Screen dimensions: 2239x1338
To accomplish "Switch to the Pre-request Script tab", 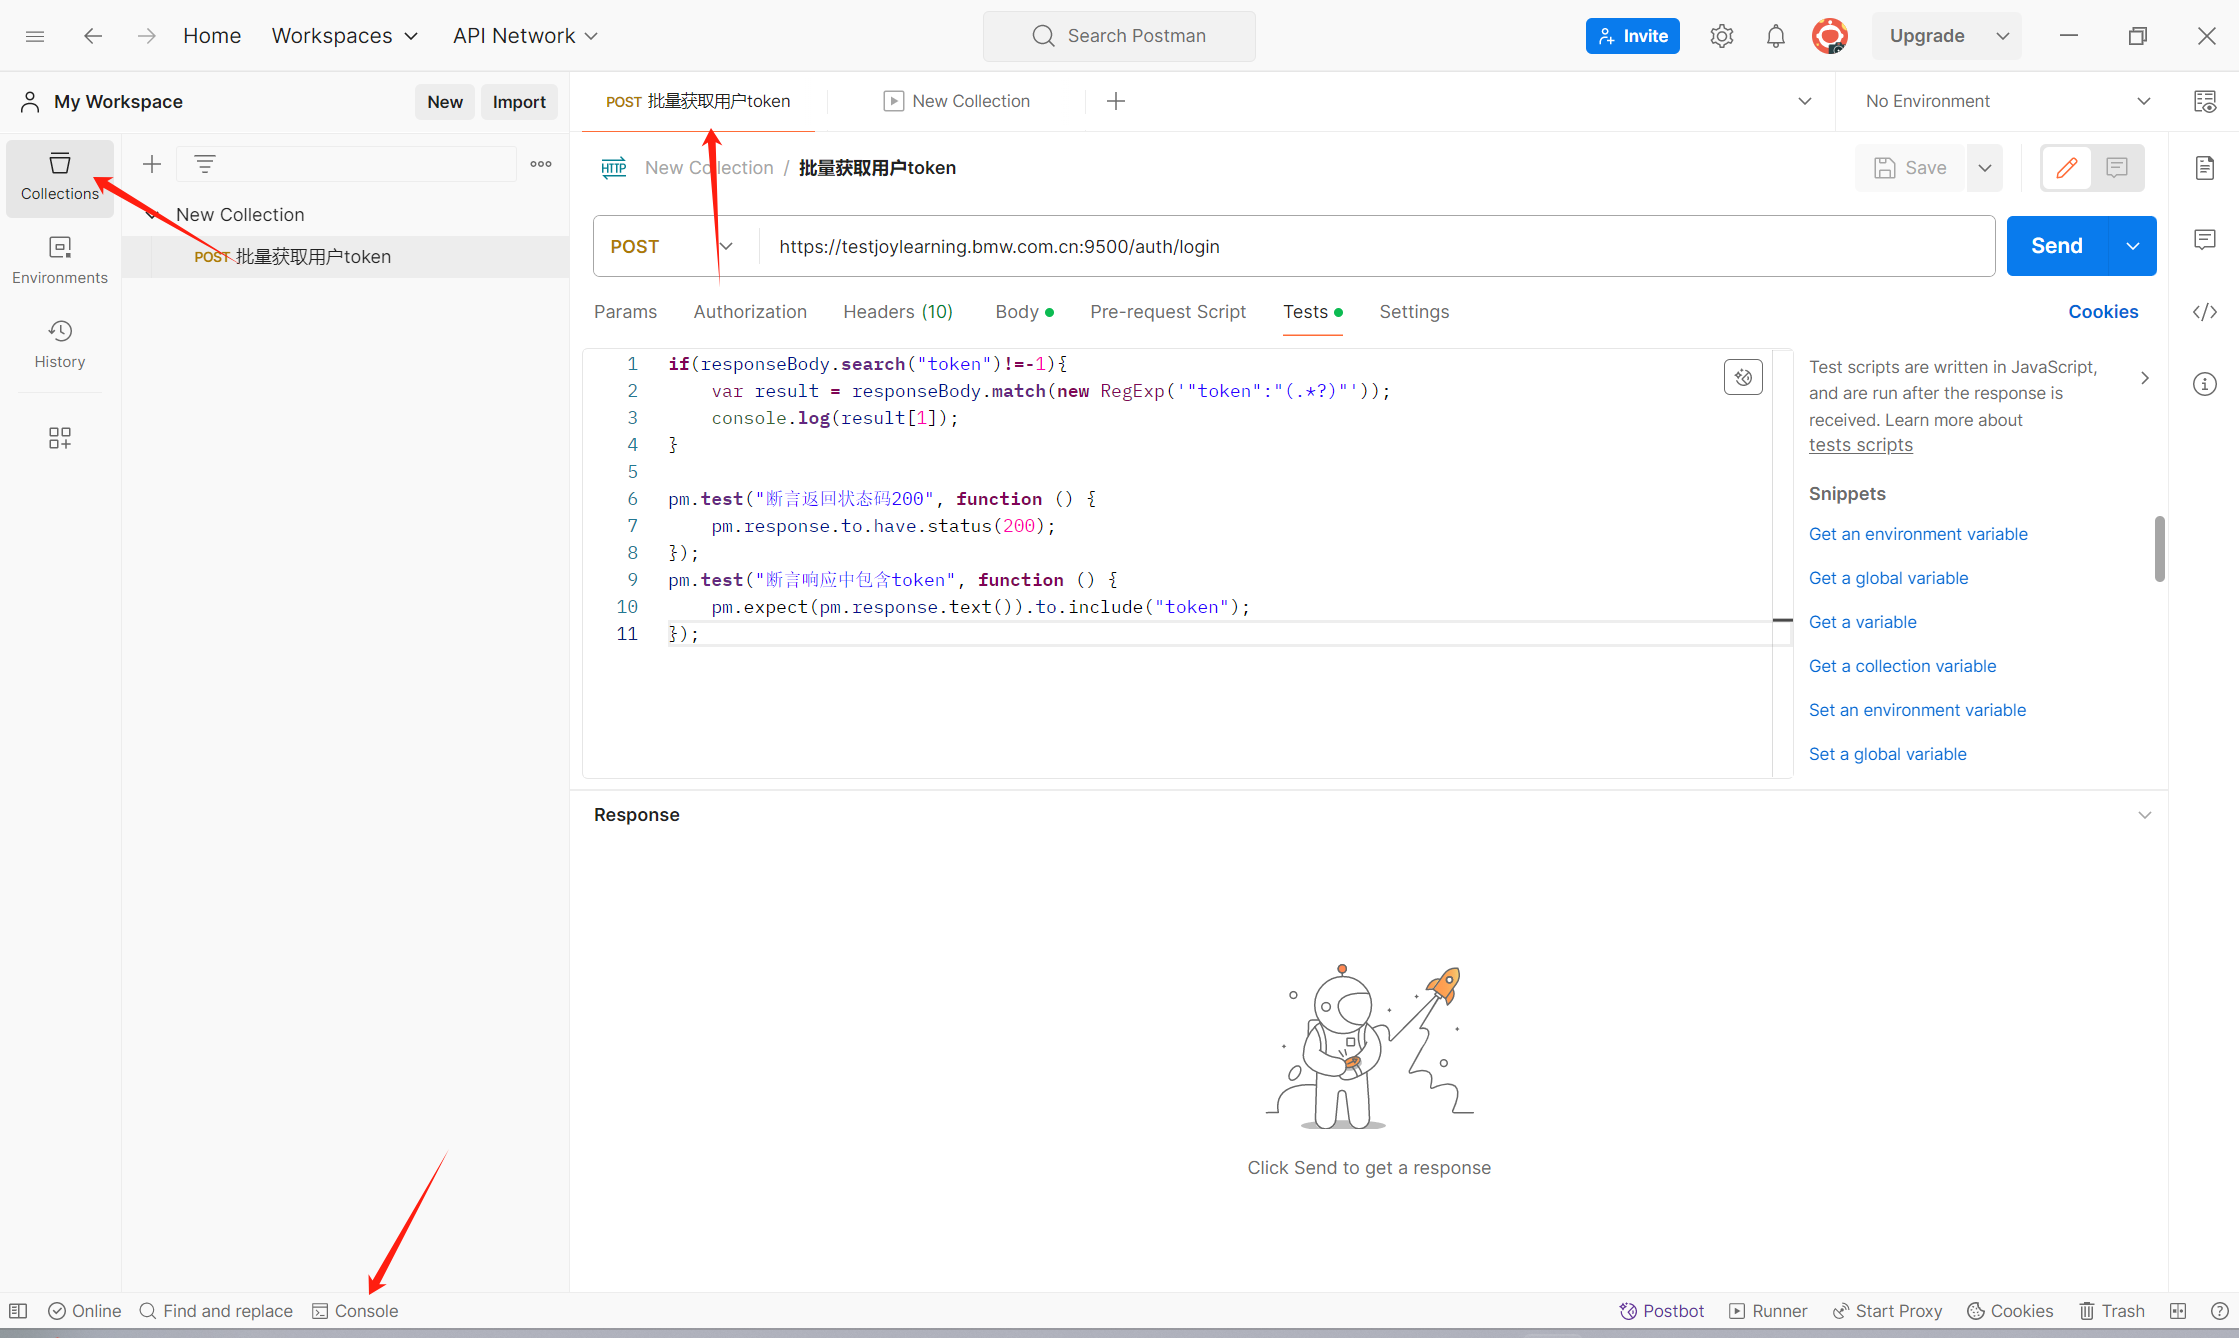I will click(x=1167, y=312).
